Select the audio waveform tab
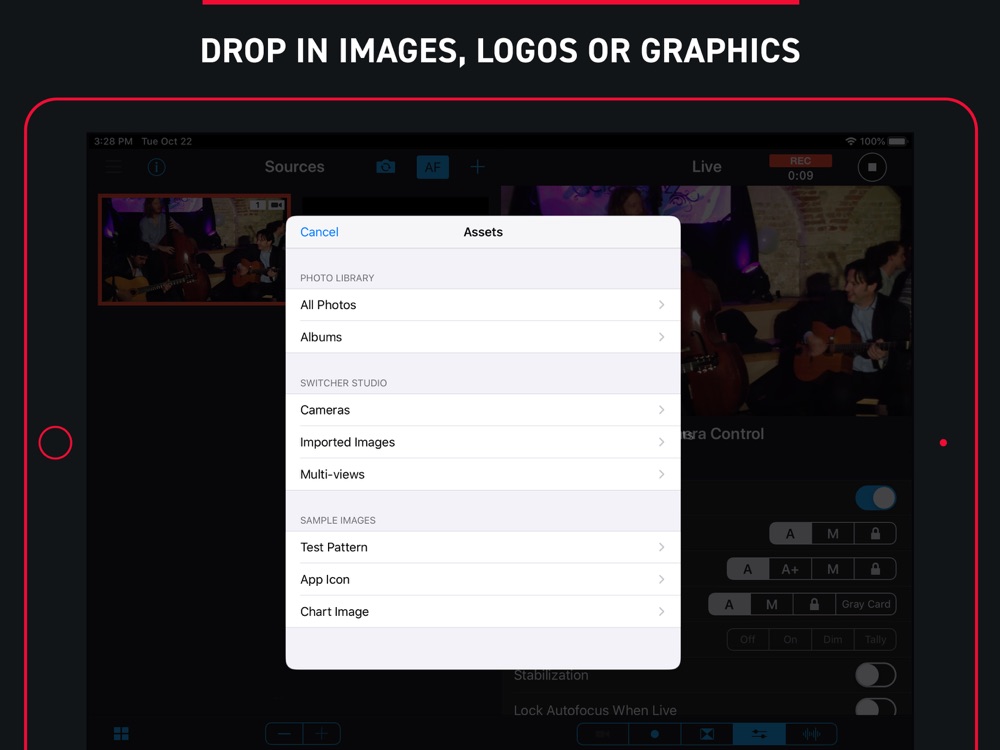1000x750 pixels. pos(811,734)
